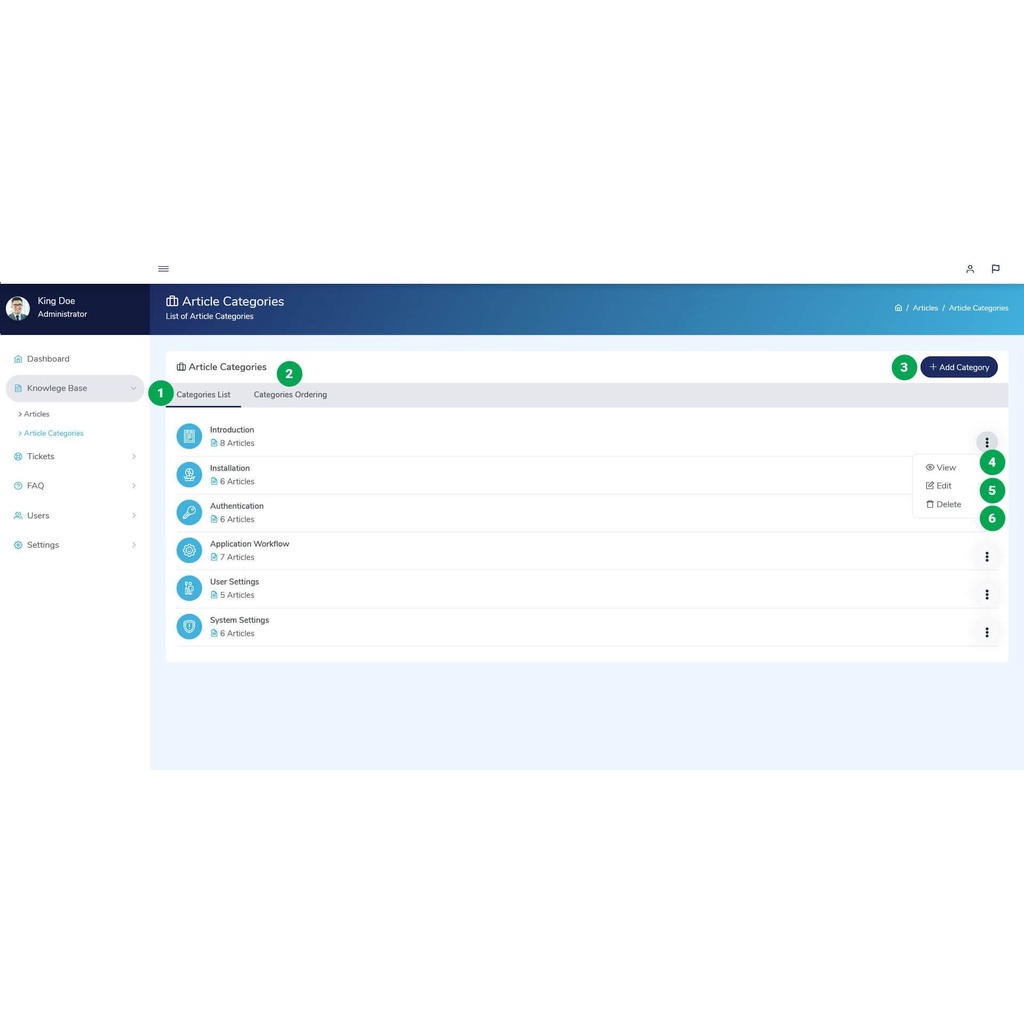Expand the Users menu chevron
This screenshot has width=1024, height=1024.
[133, 515]
